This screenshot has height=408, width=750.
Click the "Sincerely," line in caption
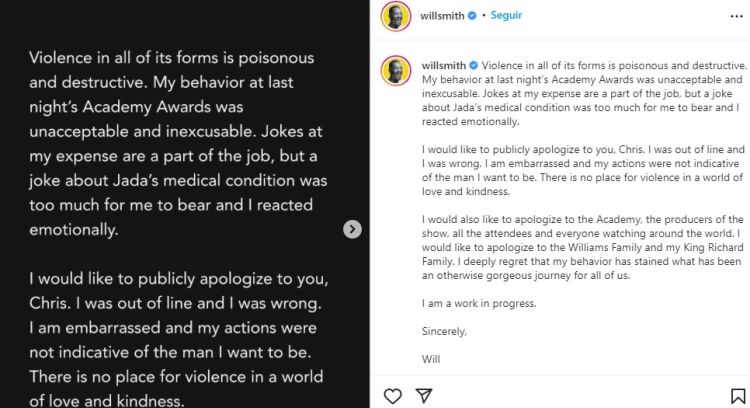point(444,330)
